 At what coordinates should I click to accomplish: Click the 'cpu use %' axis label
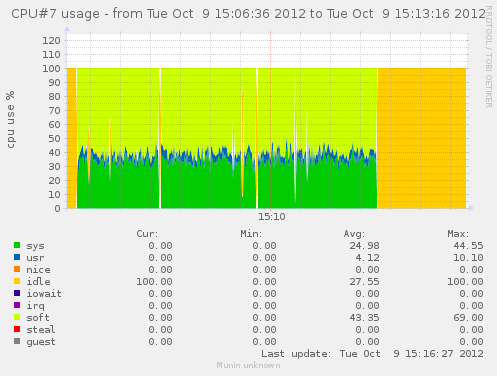pyautogui.click(x=10, y=119)
